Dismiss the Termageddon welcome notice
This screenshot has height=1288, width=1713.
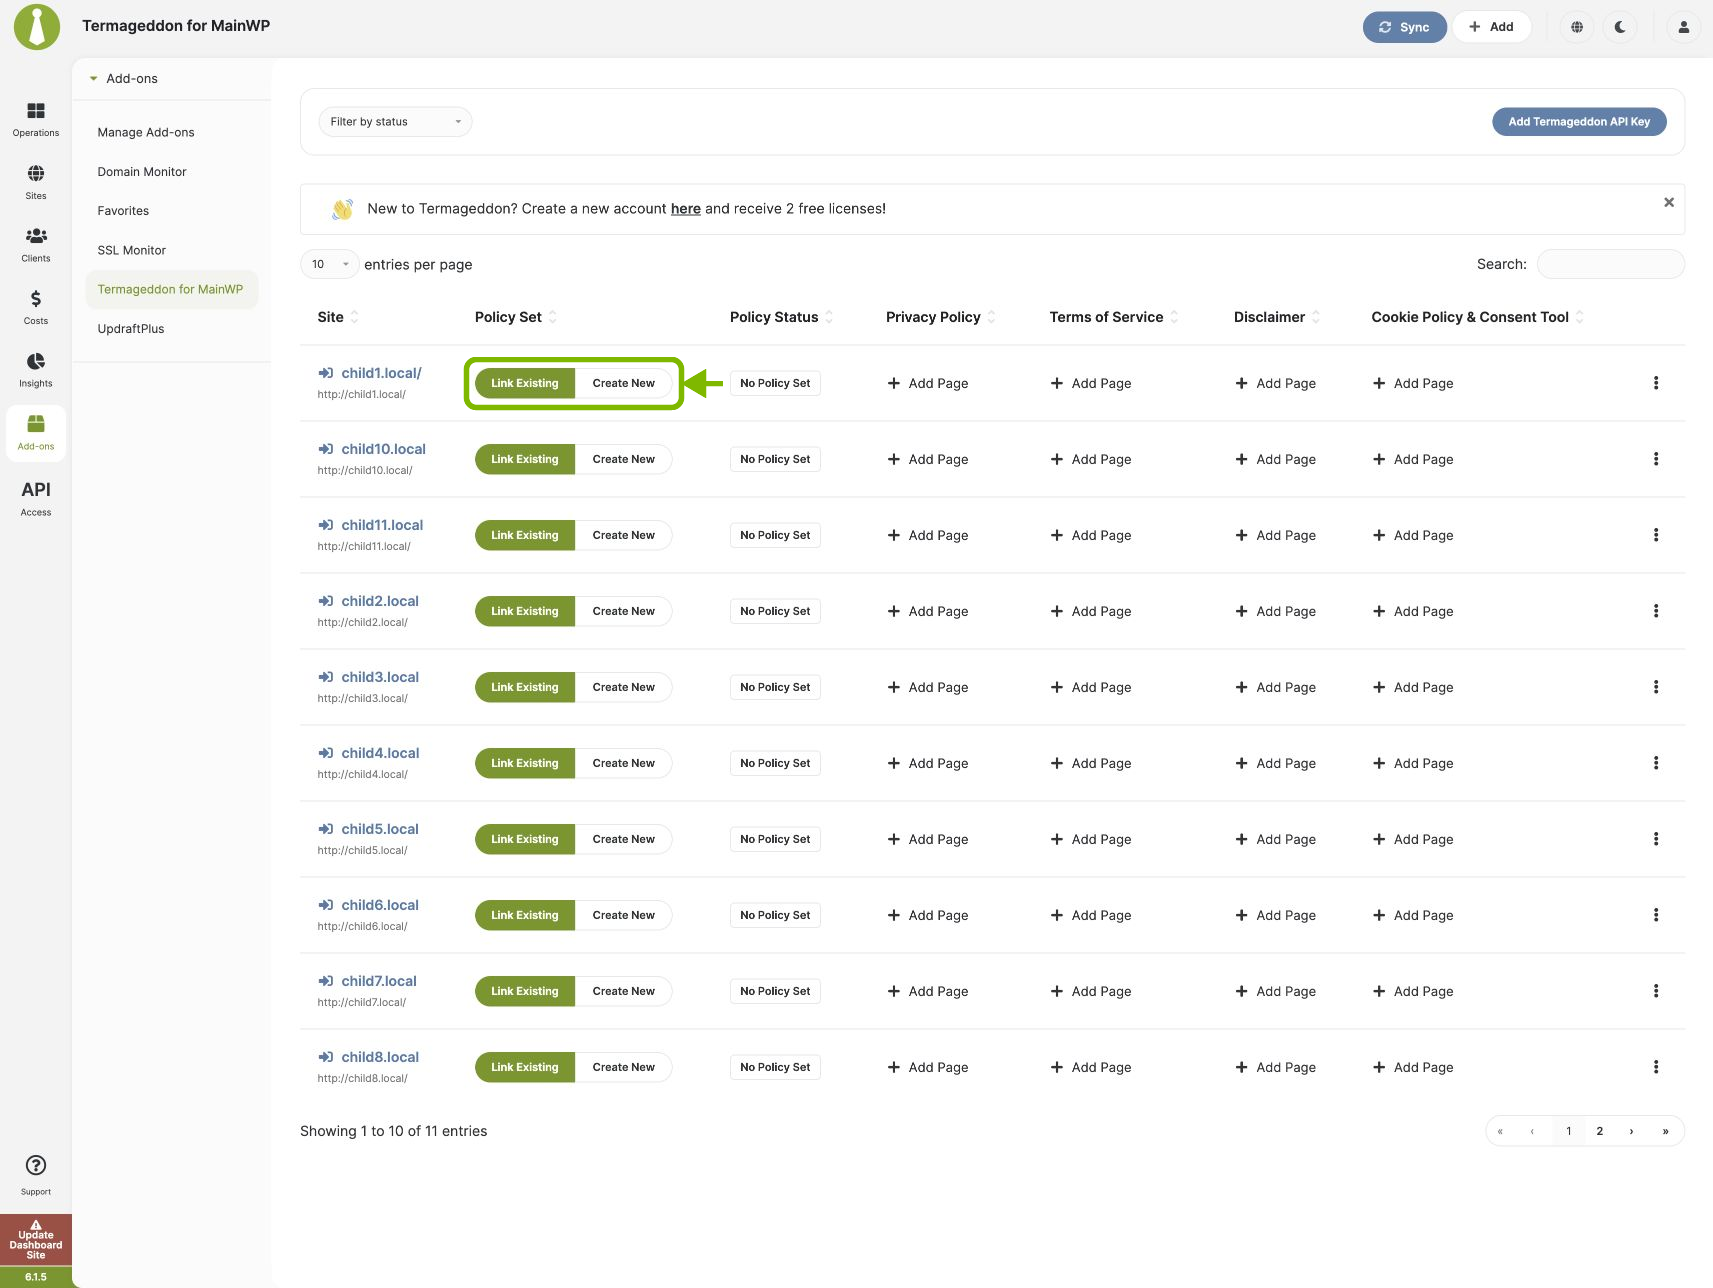(x=1669, y=202)
